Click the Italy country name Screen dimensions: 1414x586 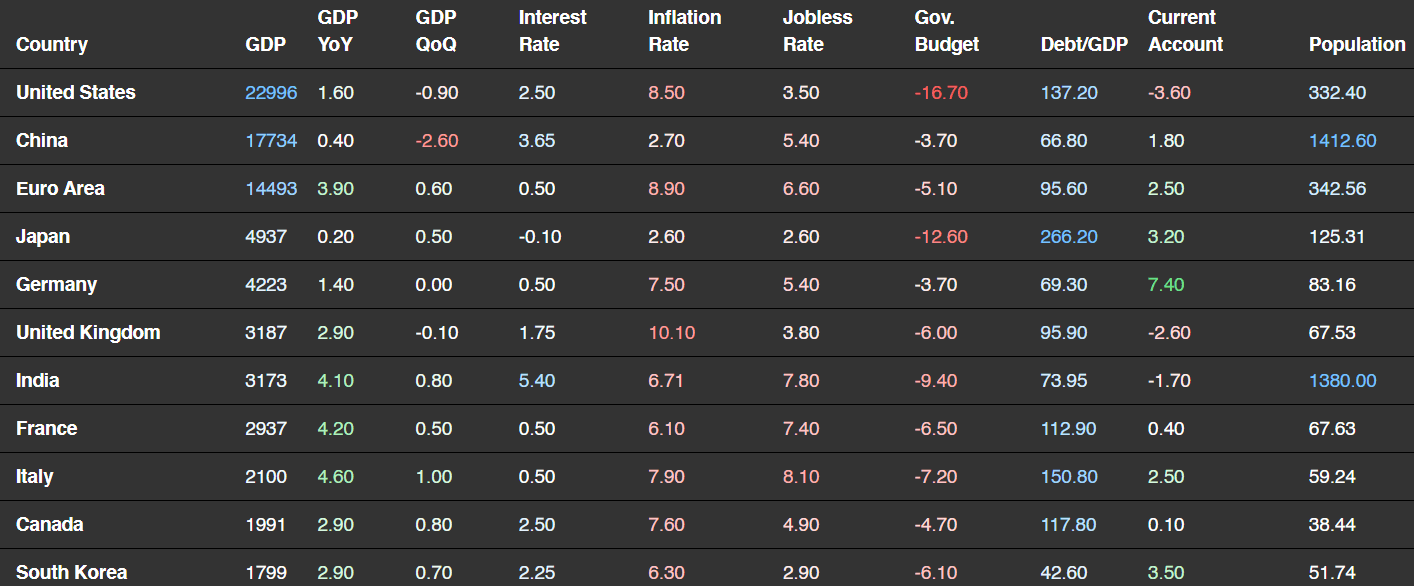[x=35, y=476]
